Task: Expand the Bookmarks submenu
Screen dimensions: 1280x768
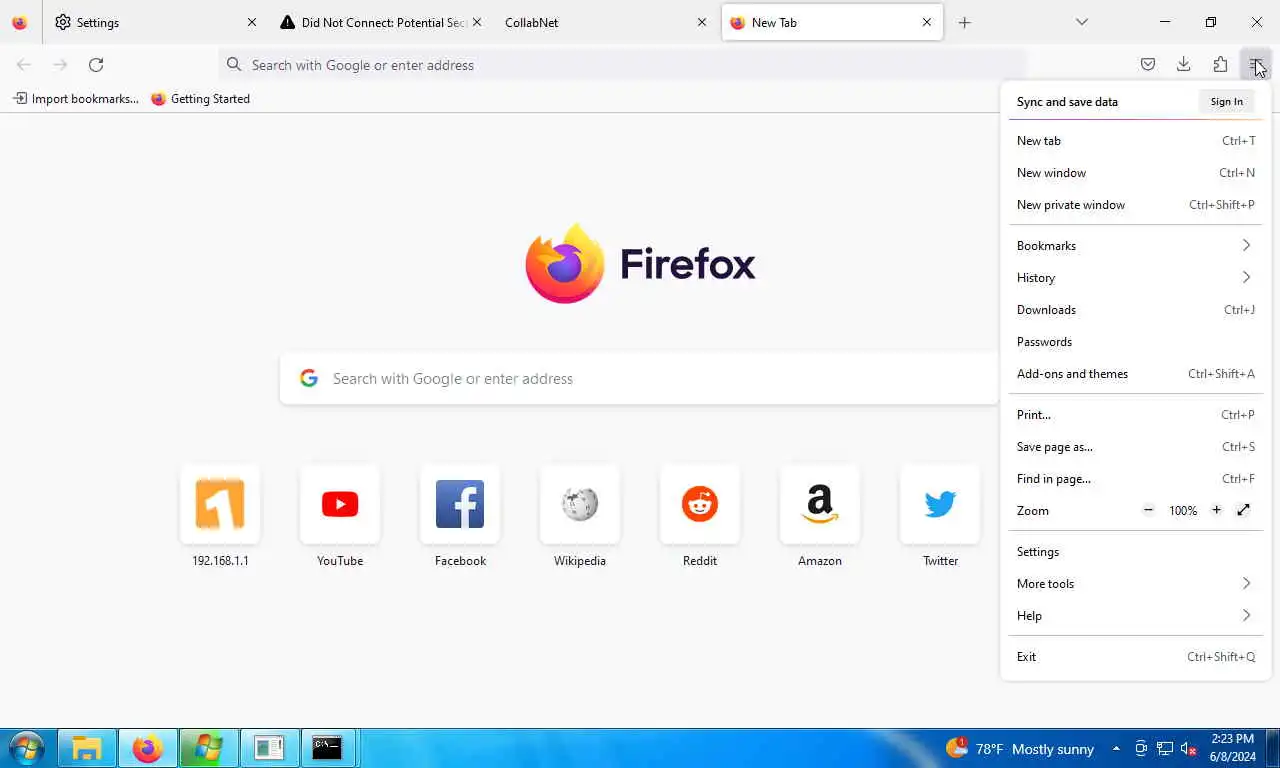Action: point(1136,246)
